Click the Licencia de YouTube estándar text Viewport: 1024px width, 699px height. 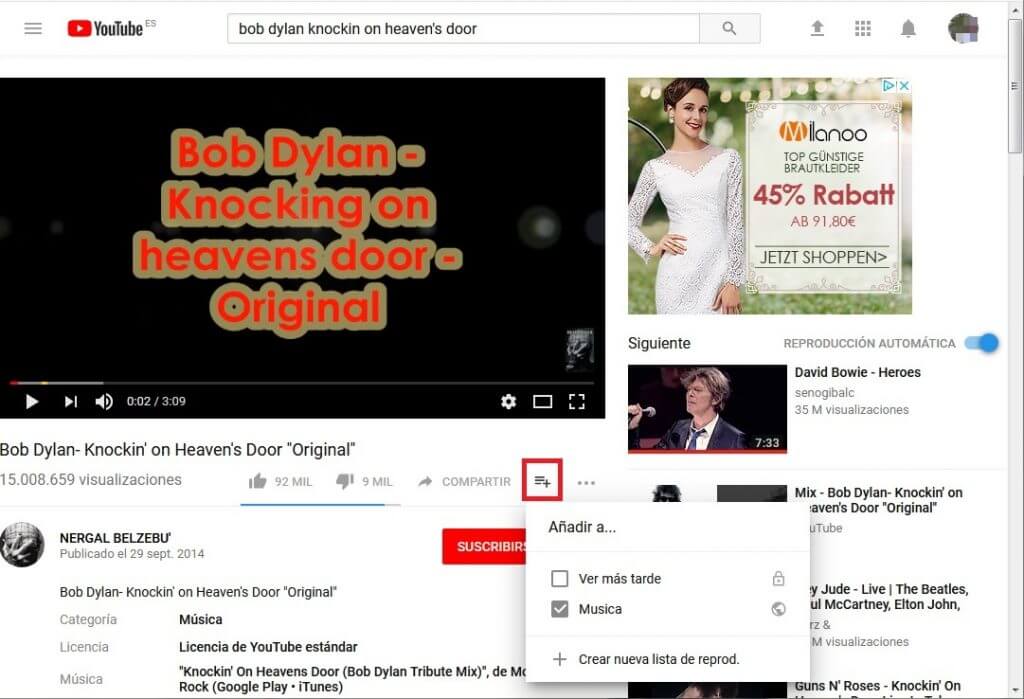tap(268, 647)
